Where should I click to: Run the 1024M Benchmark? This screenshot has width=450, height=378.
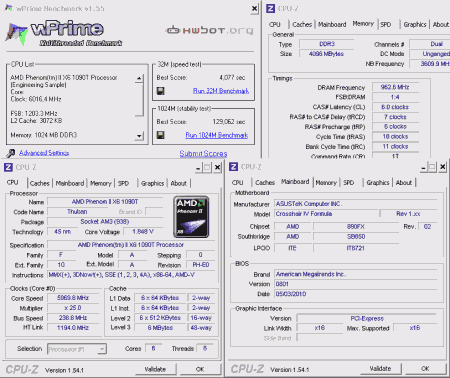217,135
